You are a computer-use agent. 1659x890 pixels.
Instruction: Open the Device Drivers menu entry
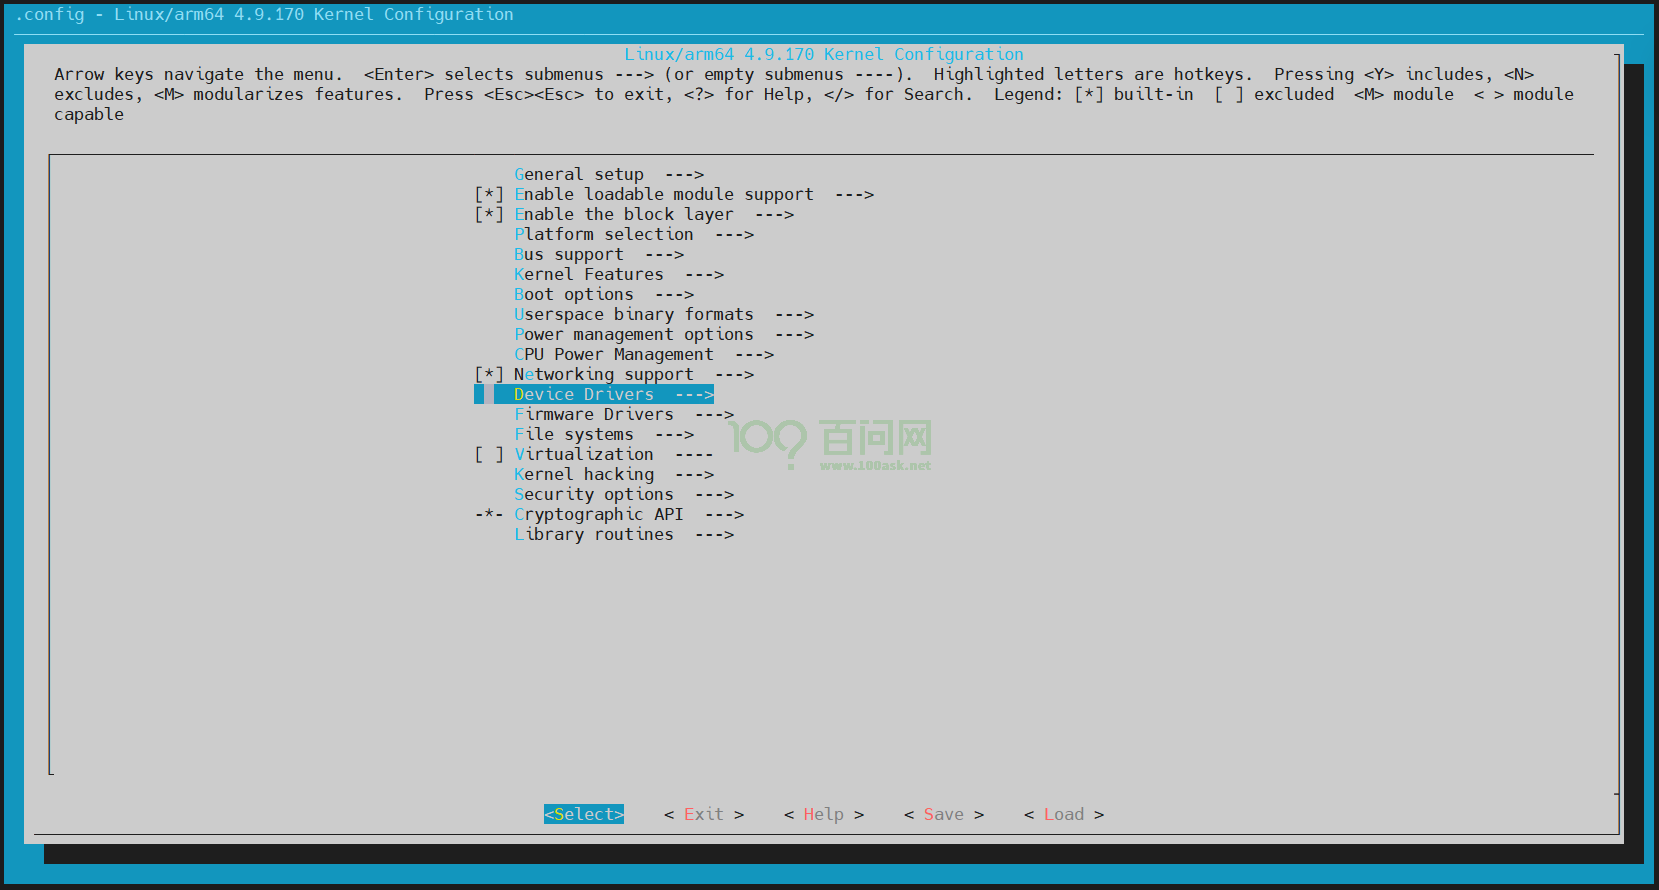click(x=584, y=395)
